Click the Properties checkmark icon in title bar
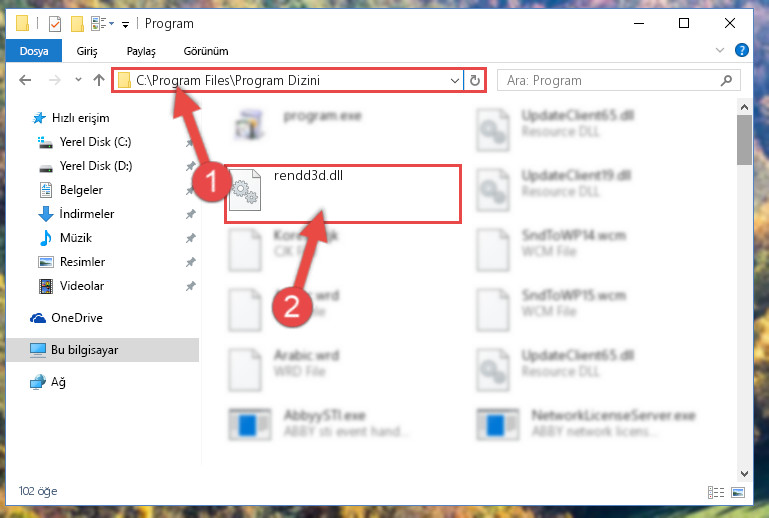 [x=55, y=24]
